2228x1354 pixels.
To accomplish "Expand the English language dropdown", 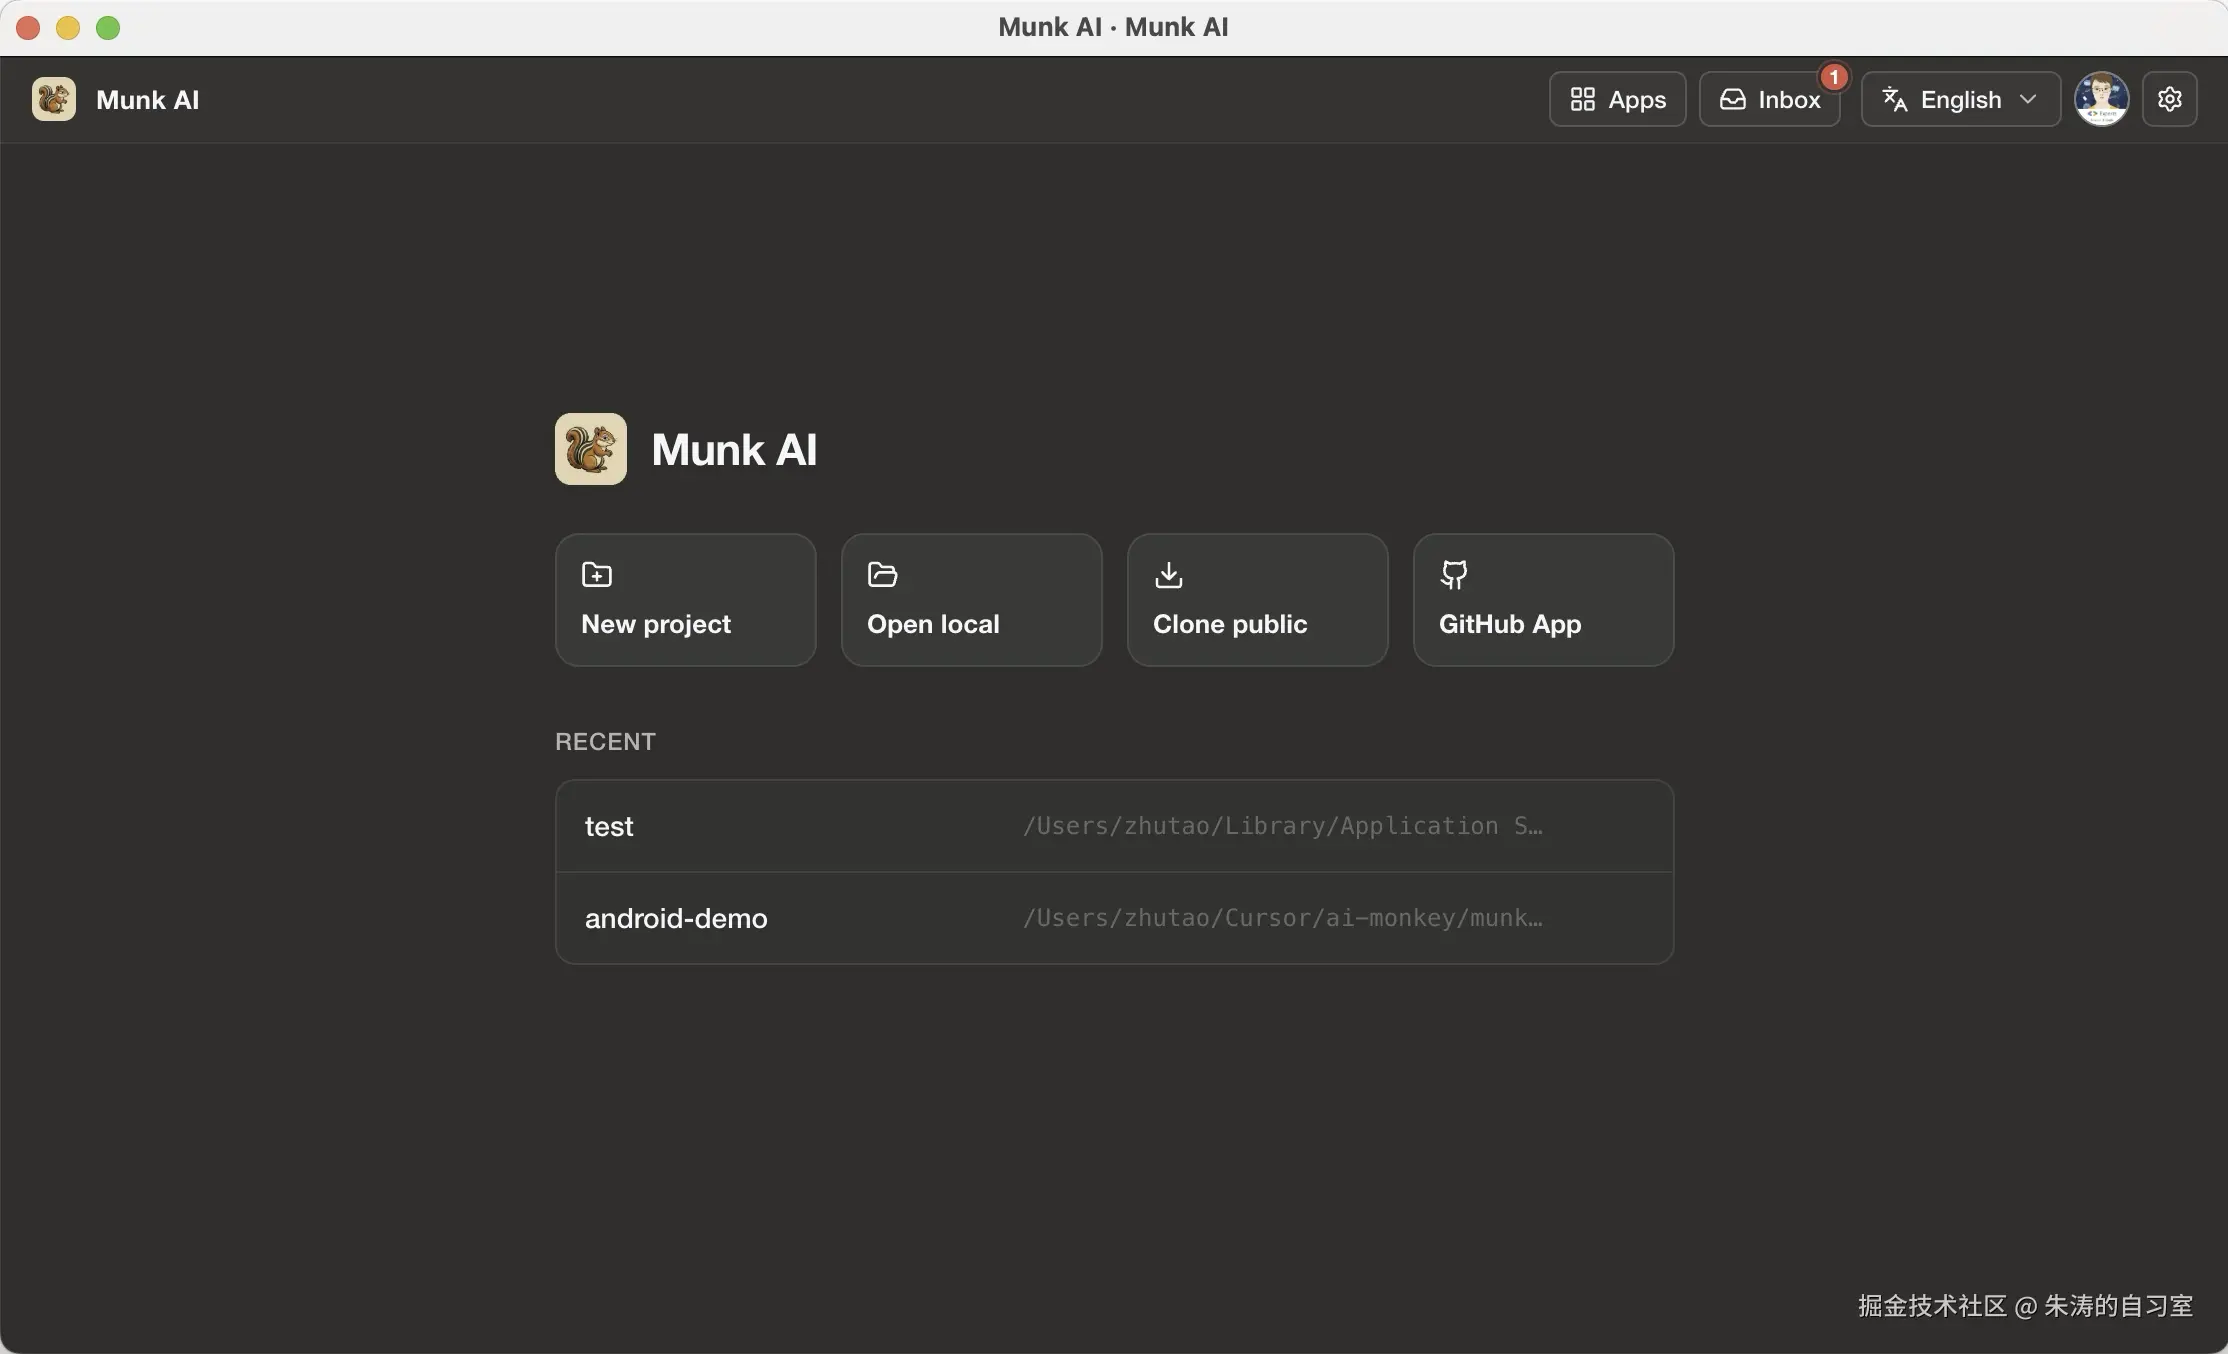I will click(1960, 99).
